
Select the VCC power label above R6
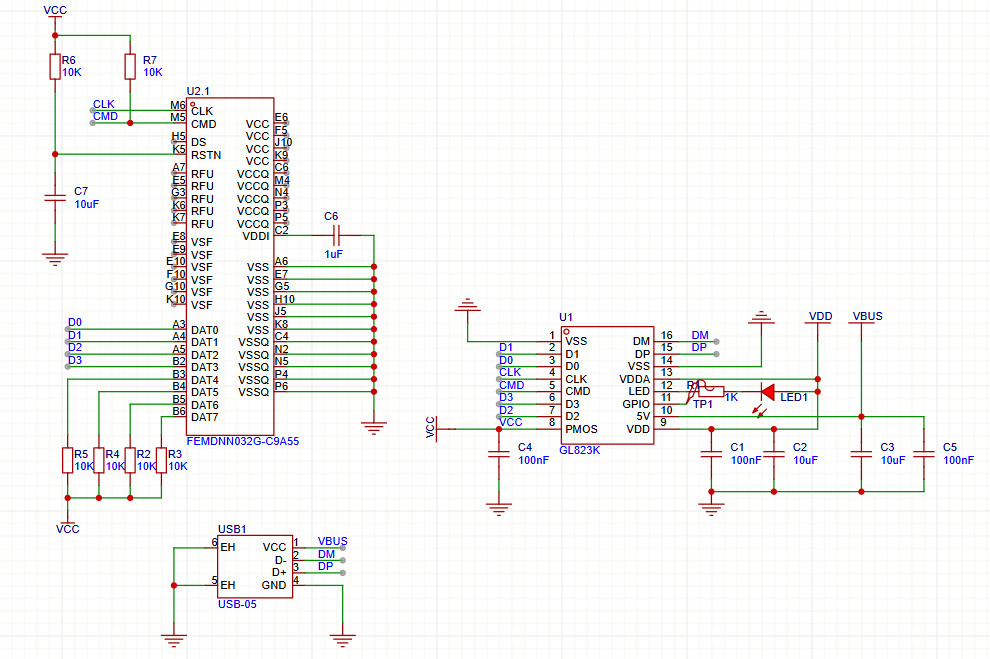55,11
